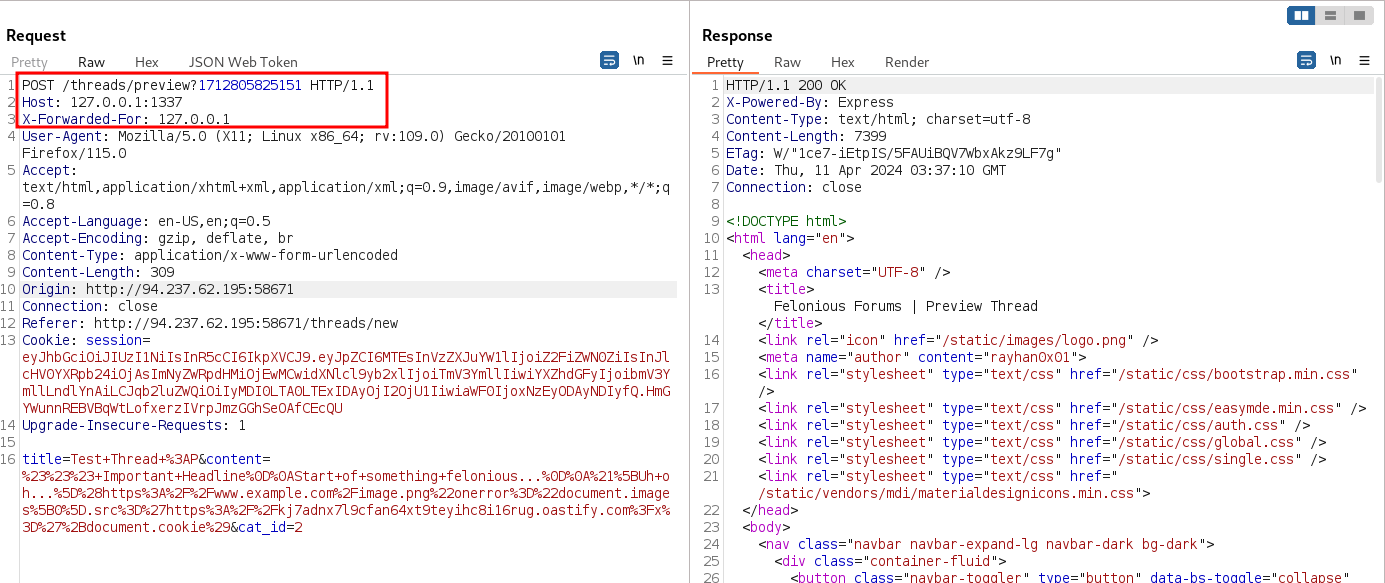Click the request Connection: close header on line 11
The width and height of the screenshot is (1385, 583).
click(x=90, y=306)
